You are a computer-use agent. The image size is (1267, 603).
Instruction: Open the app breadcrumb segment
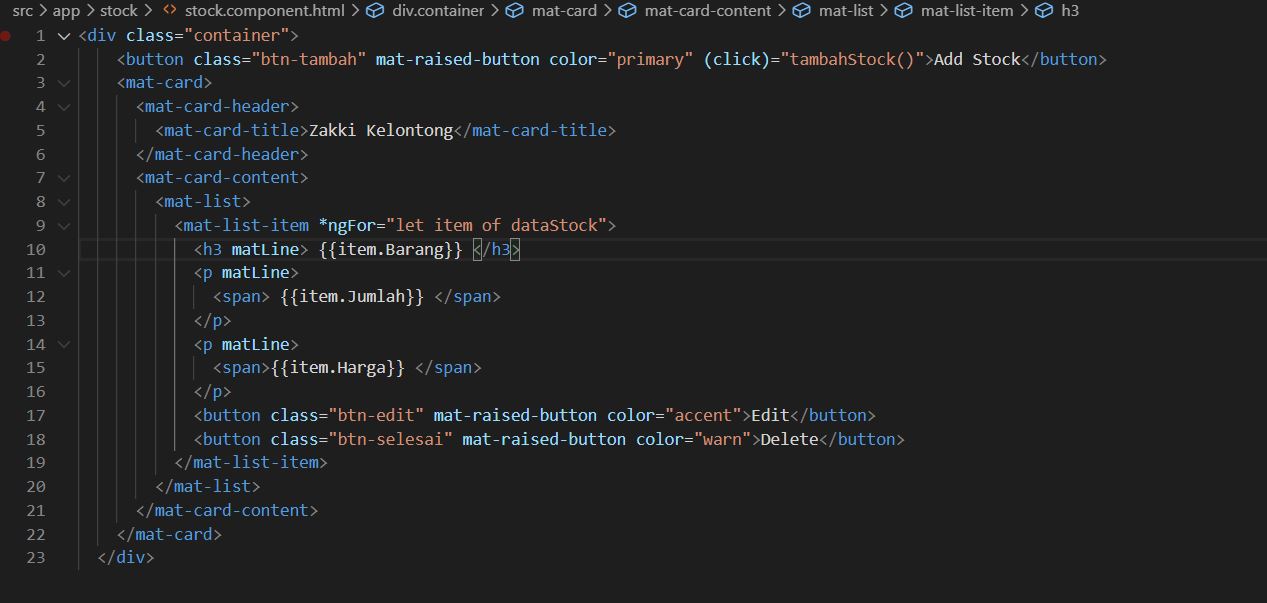(x=66, y=10)
